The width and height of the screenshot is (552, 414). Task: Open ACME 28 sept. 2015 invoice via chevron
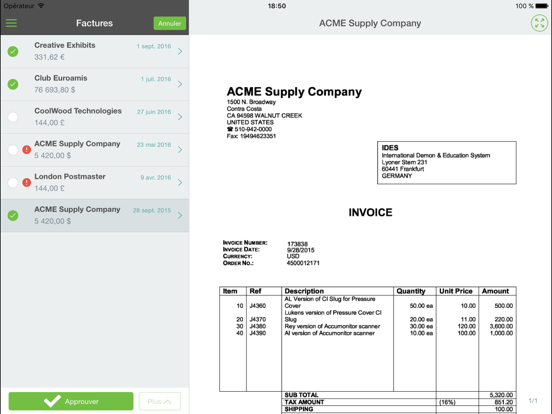180,215
